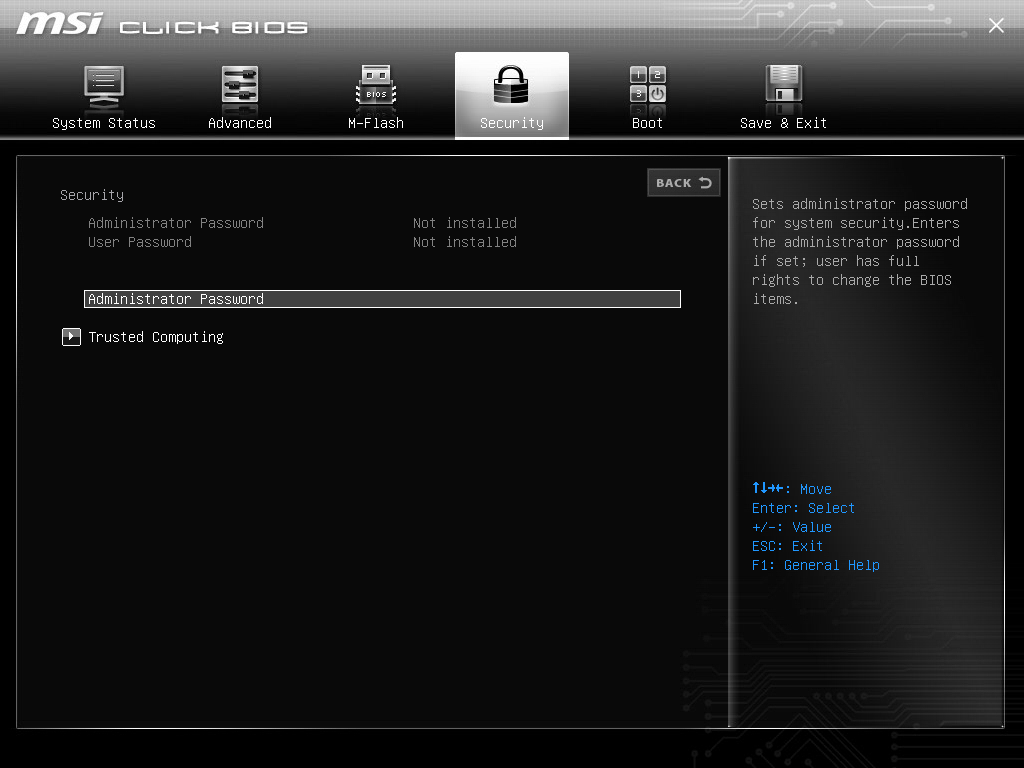
Task: Select the Security padlock icon
Action: coord(511,85)
